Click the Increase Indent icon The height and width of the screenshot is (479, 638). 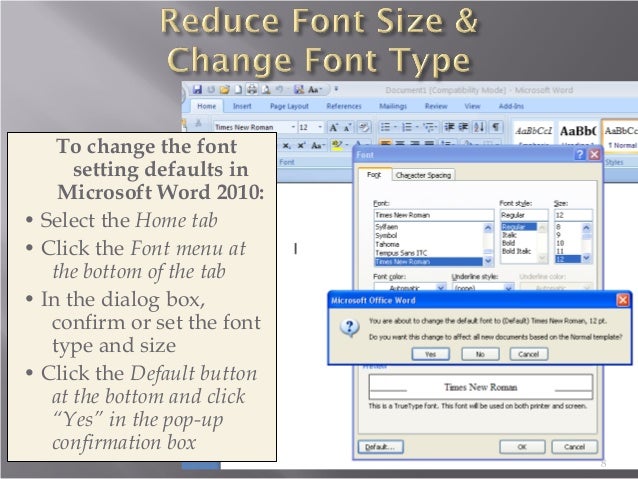pyautogui.click(x=463, y=127)
